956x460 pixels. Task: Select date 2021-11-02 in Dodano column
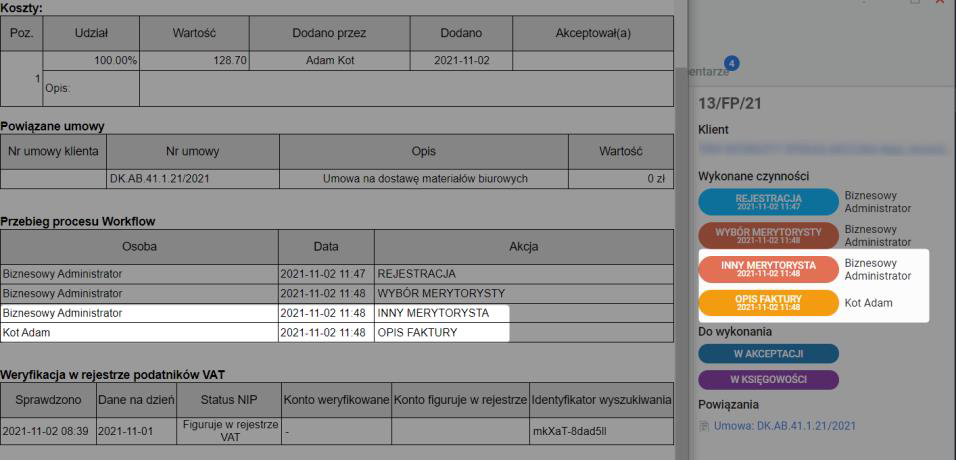[x=462, y=61]
